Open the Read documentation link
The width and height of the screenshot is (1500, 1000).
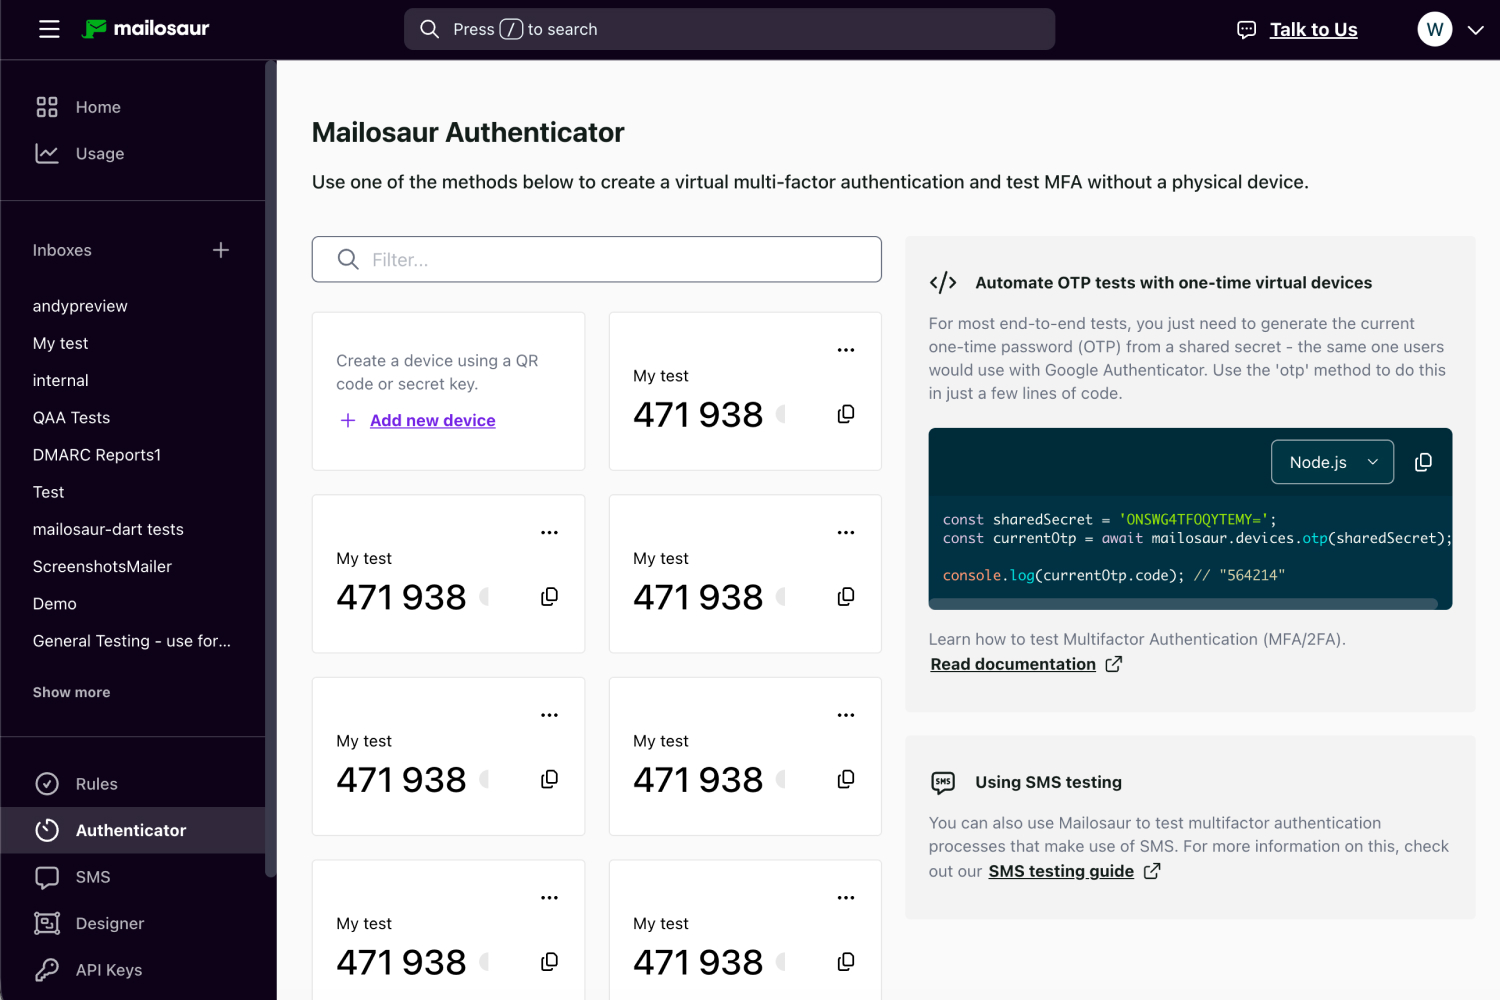[1013, 664]
